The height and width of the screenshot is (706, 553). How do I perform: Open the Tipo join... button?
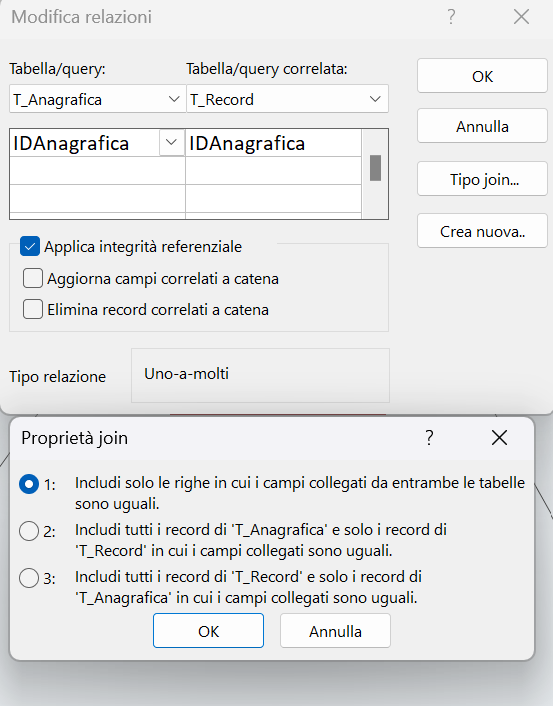pyautogui.click(x=482, y=179)
